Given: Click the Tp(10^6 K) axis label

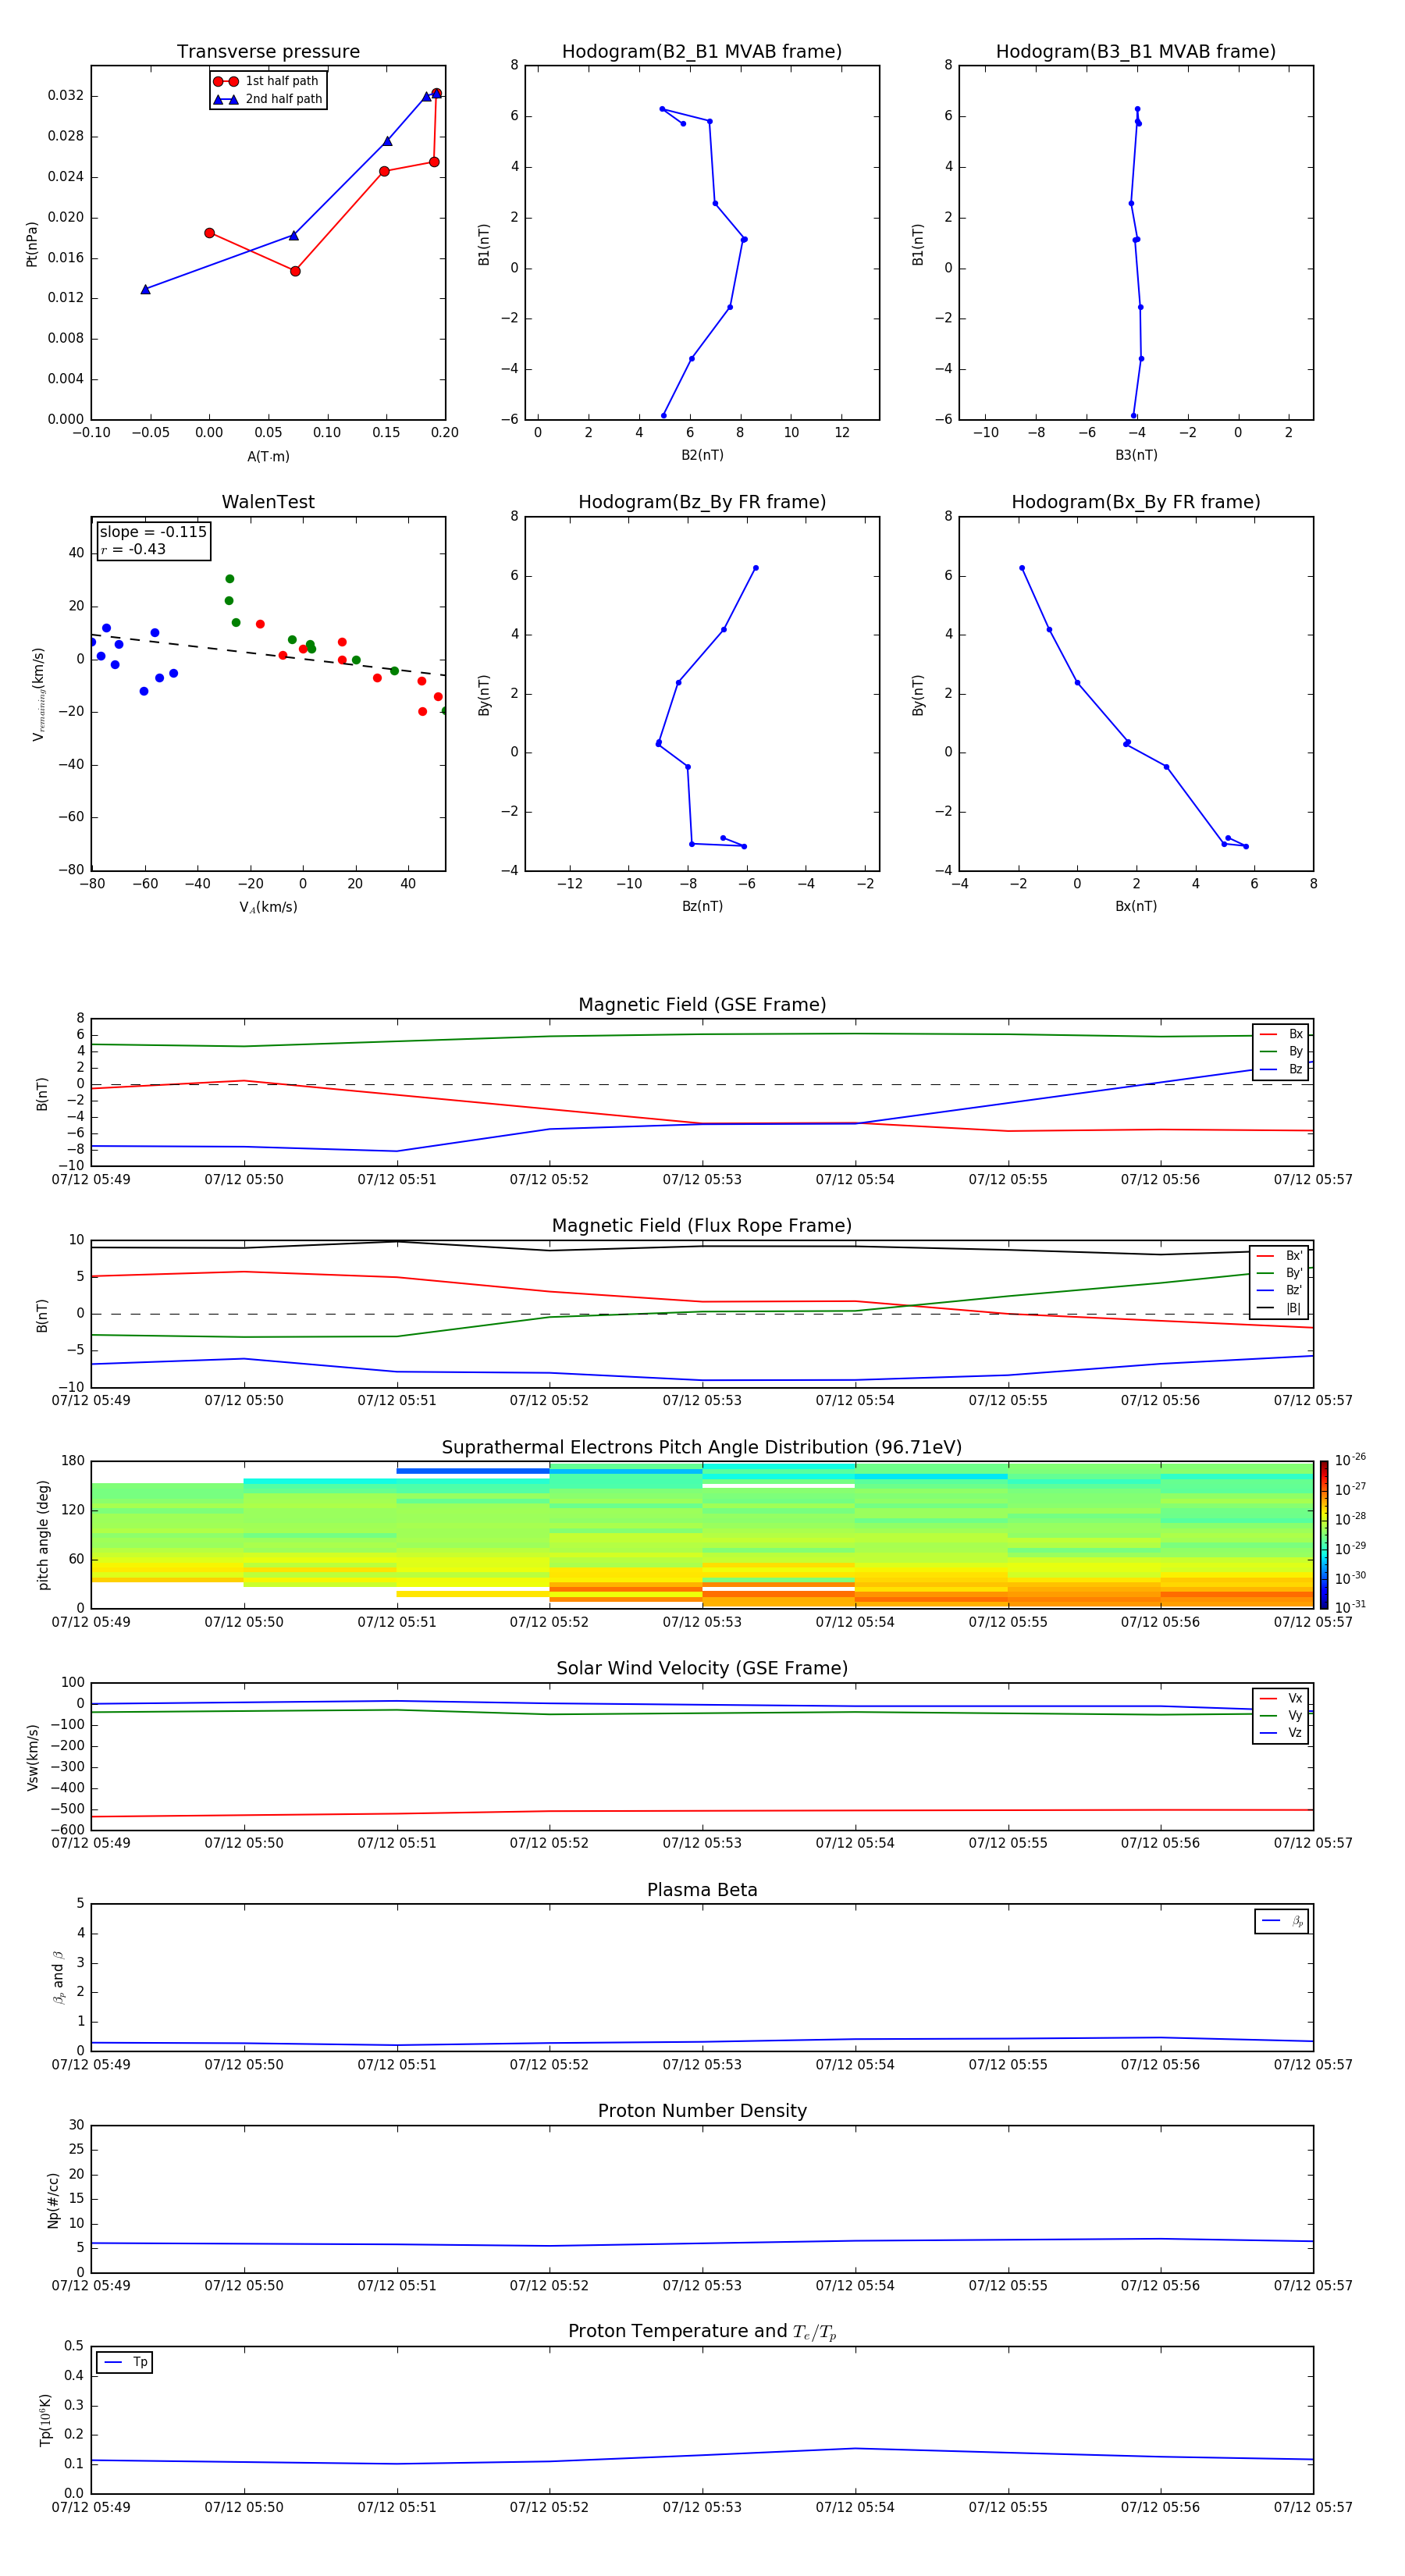Looking at the screenshot, I should (45, 2420).
